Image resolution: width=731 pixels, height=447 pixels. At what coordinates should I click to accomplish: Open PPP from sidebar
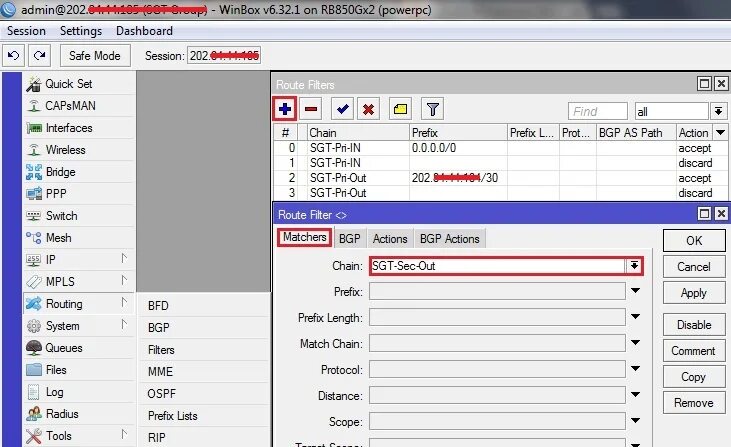[x=79, y=193]
